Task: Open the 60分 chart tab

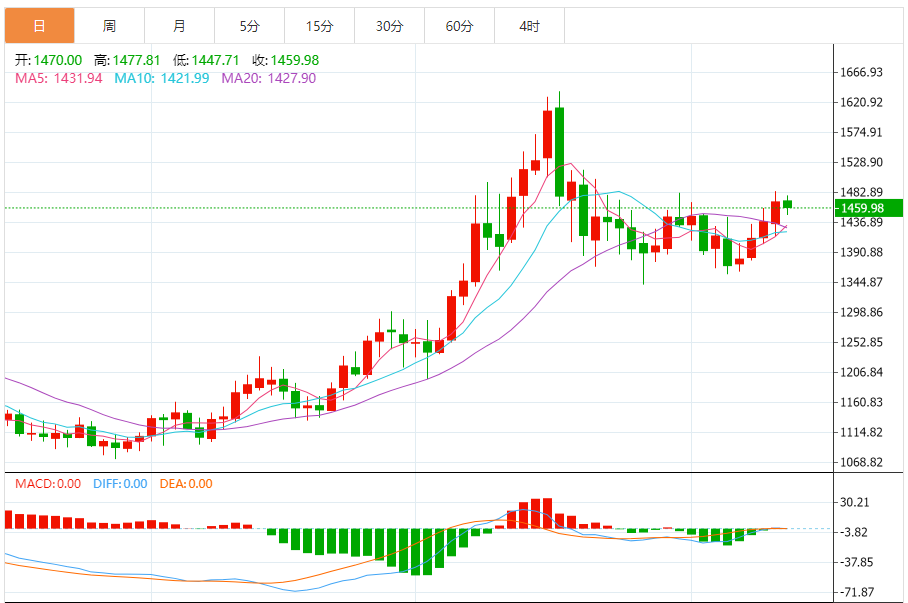Action: (x=459, y=26)
